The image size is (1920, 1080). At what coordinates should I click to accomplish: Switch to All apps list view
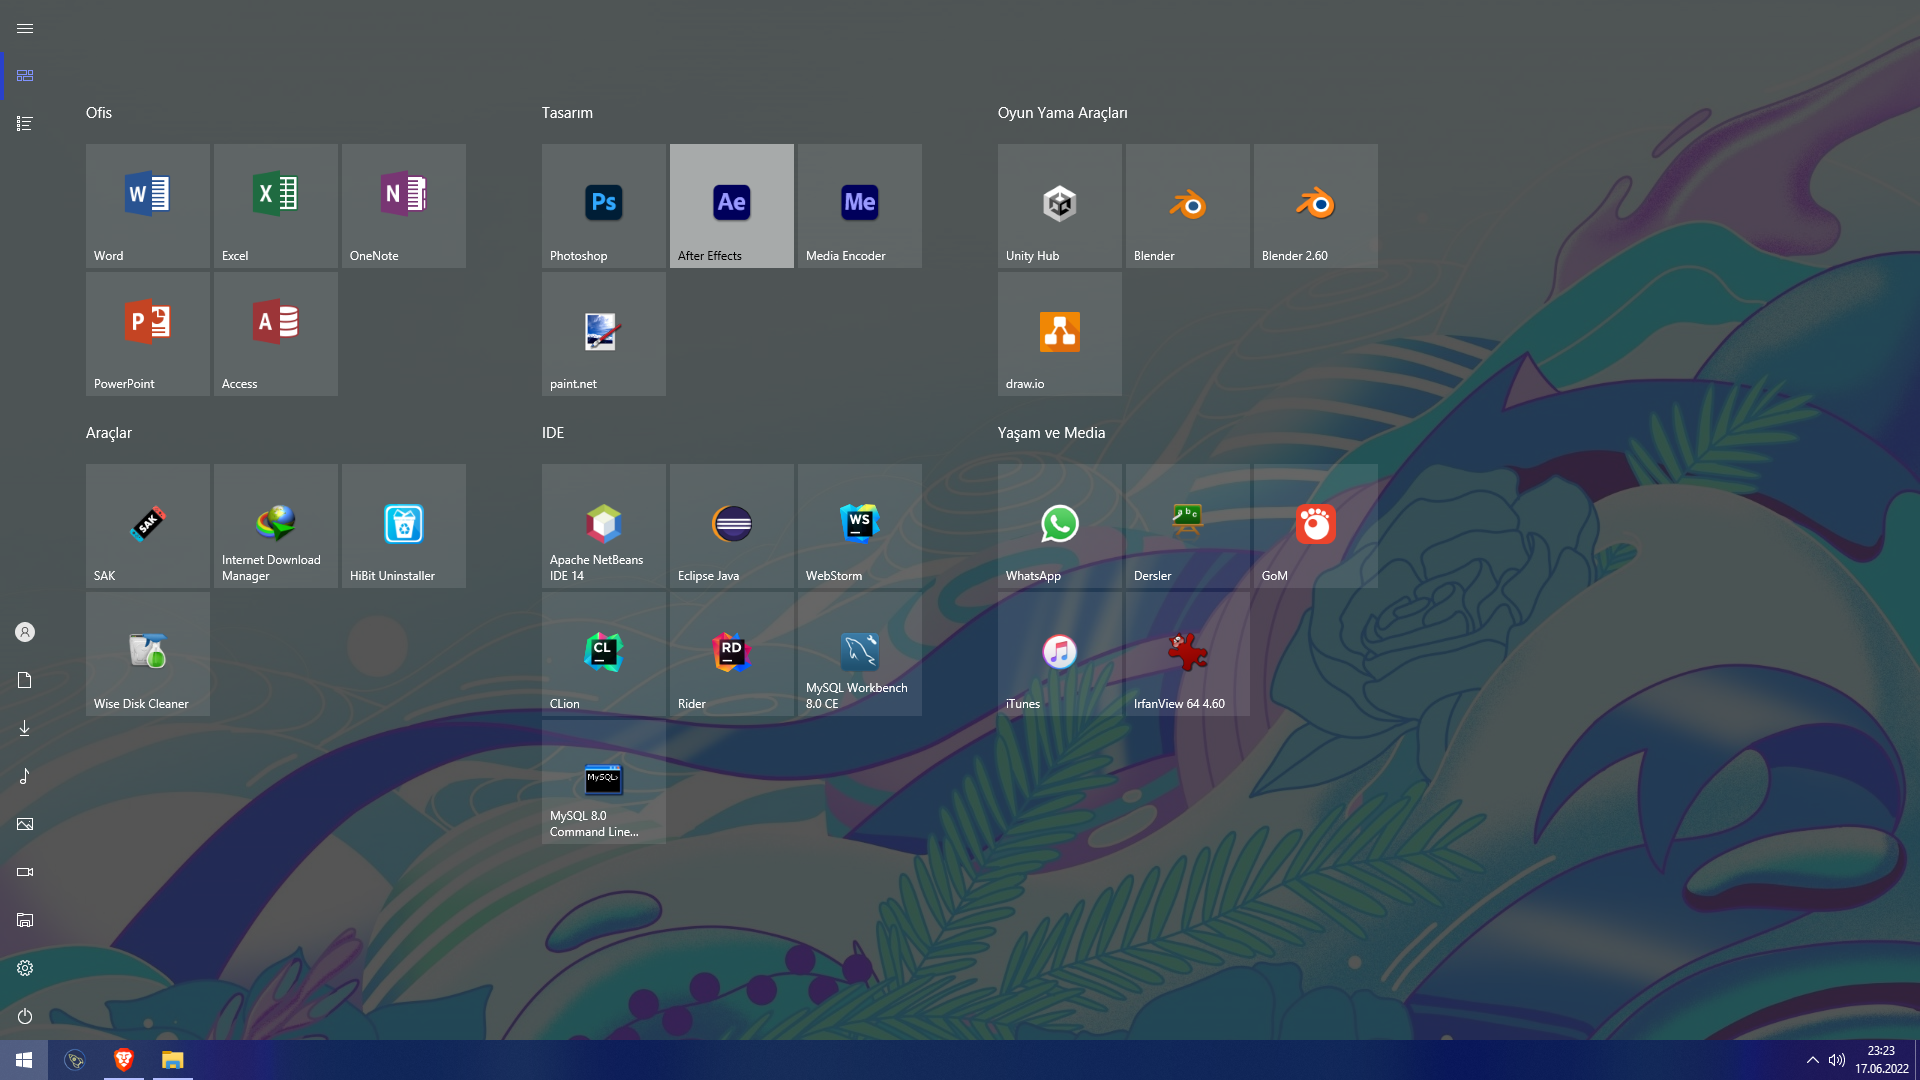click(x=25, y=124)
